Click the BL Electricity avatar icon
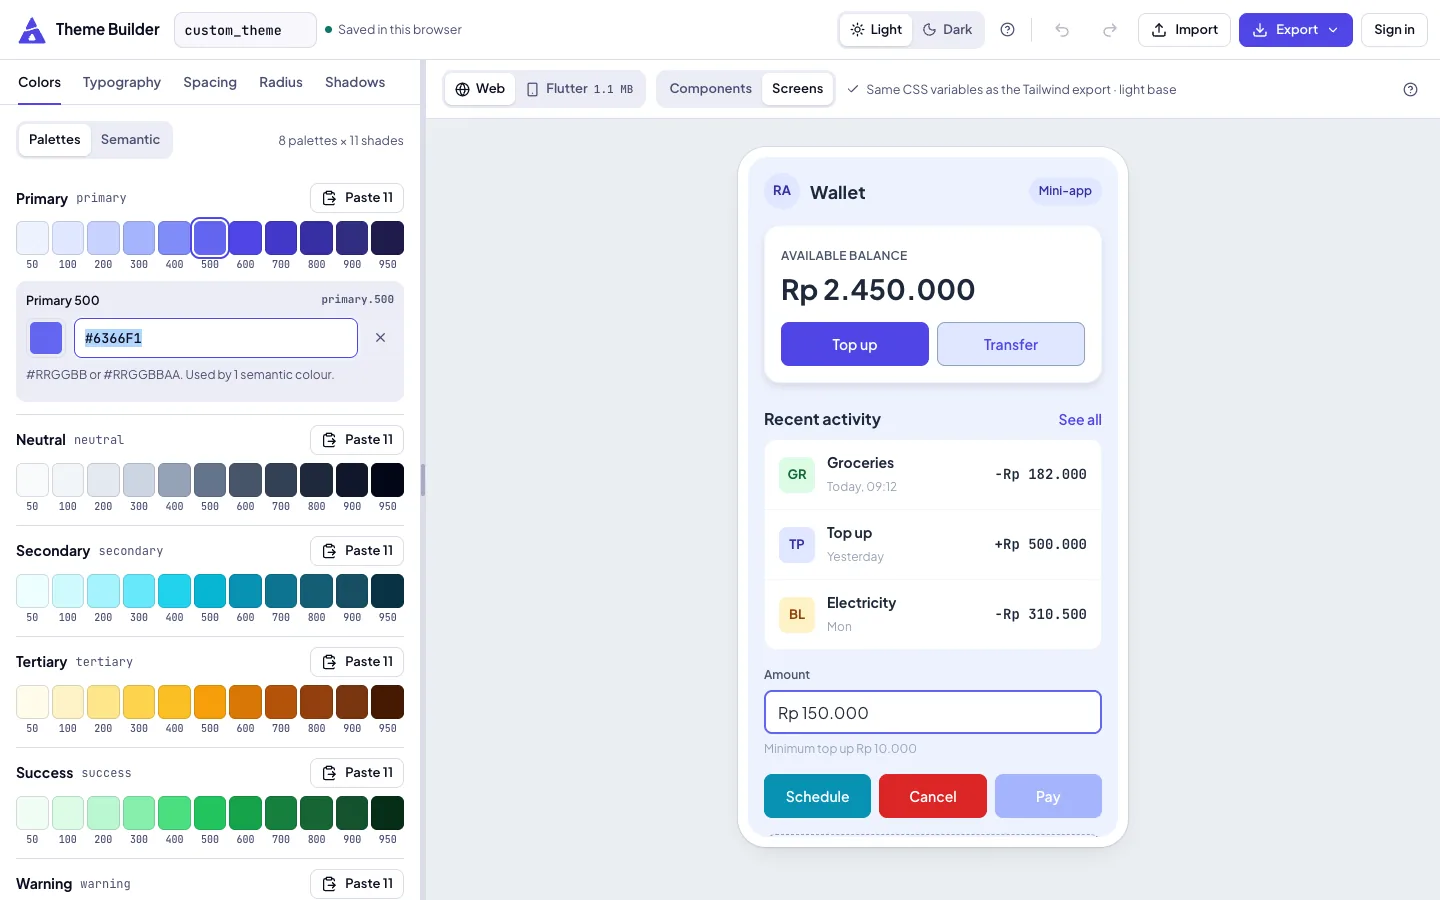 pyautogui.click(x=797, y=615)
